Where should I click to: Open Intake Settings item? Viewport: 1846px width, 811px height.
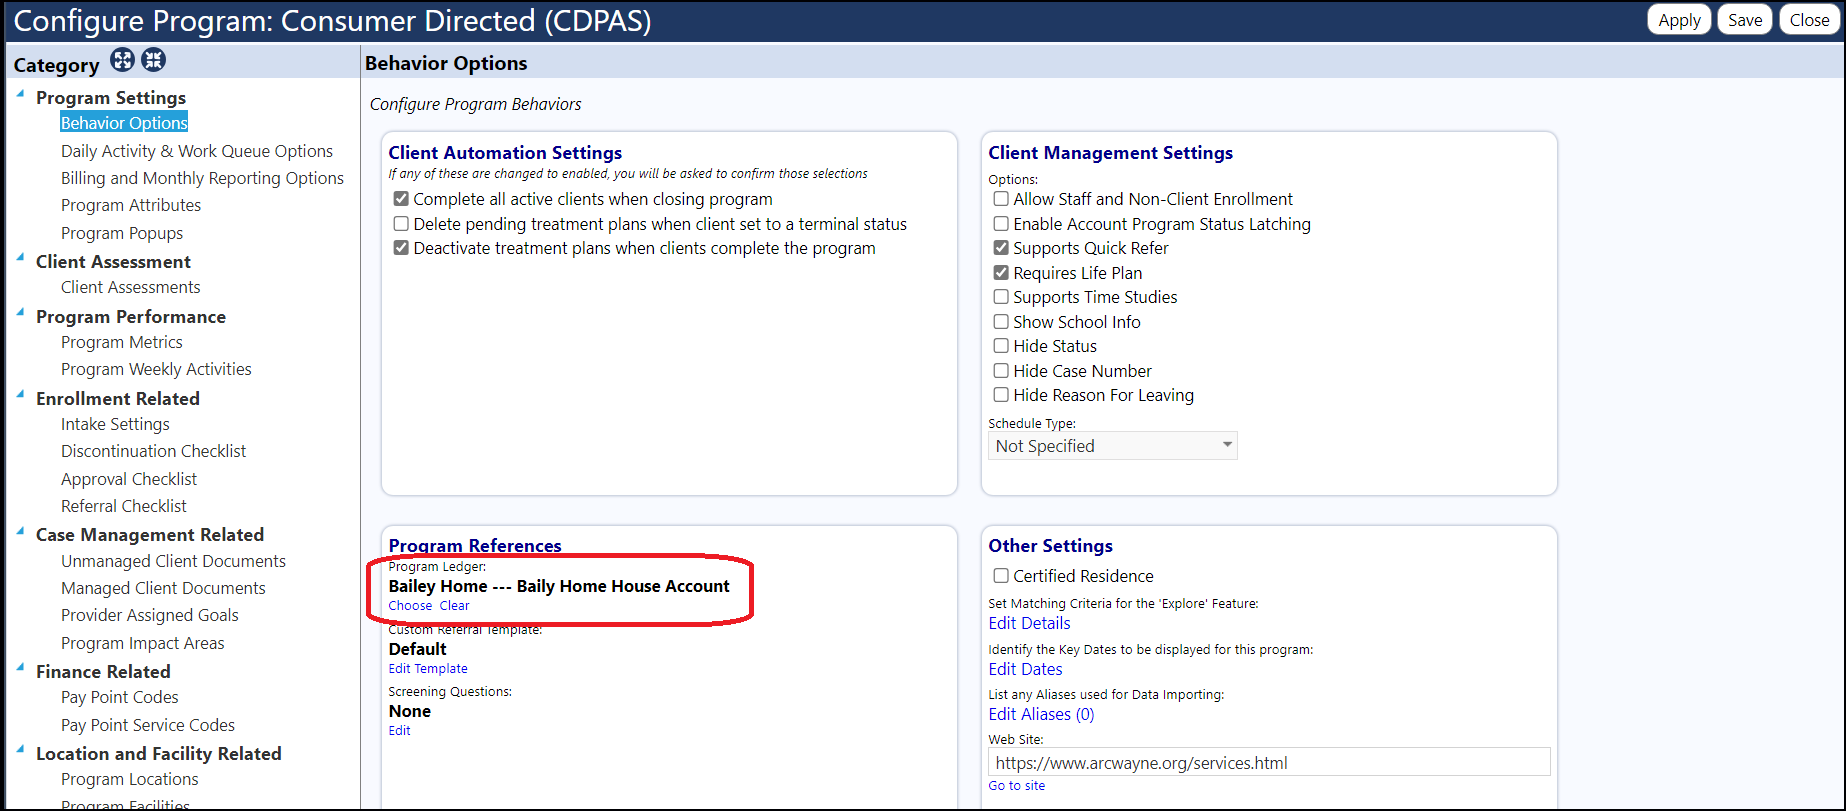tap(115, 424)
